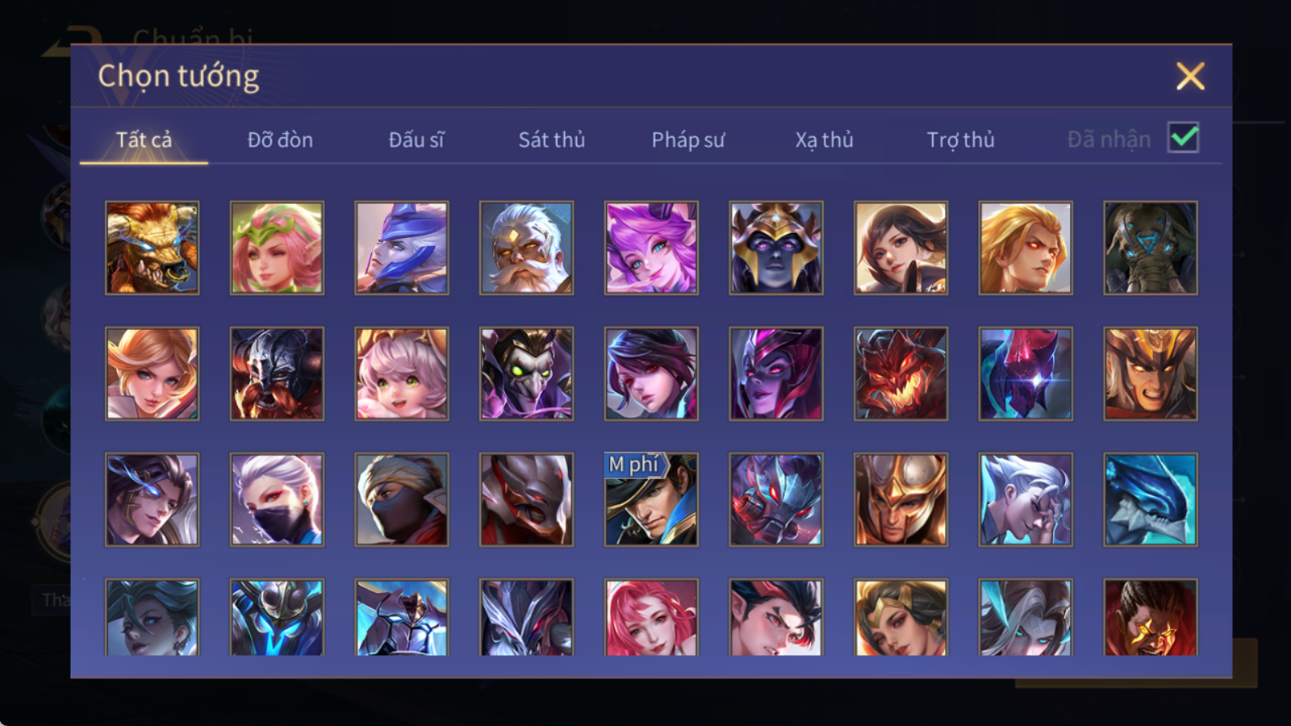Close the 'Chọn tướng' dialog
The width and height of the screenshot is (1291, 726).
pos(1190,76)
